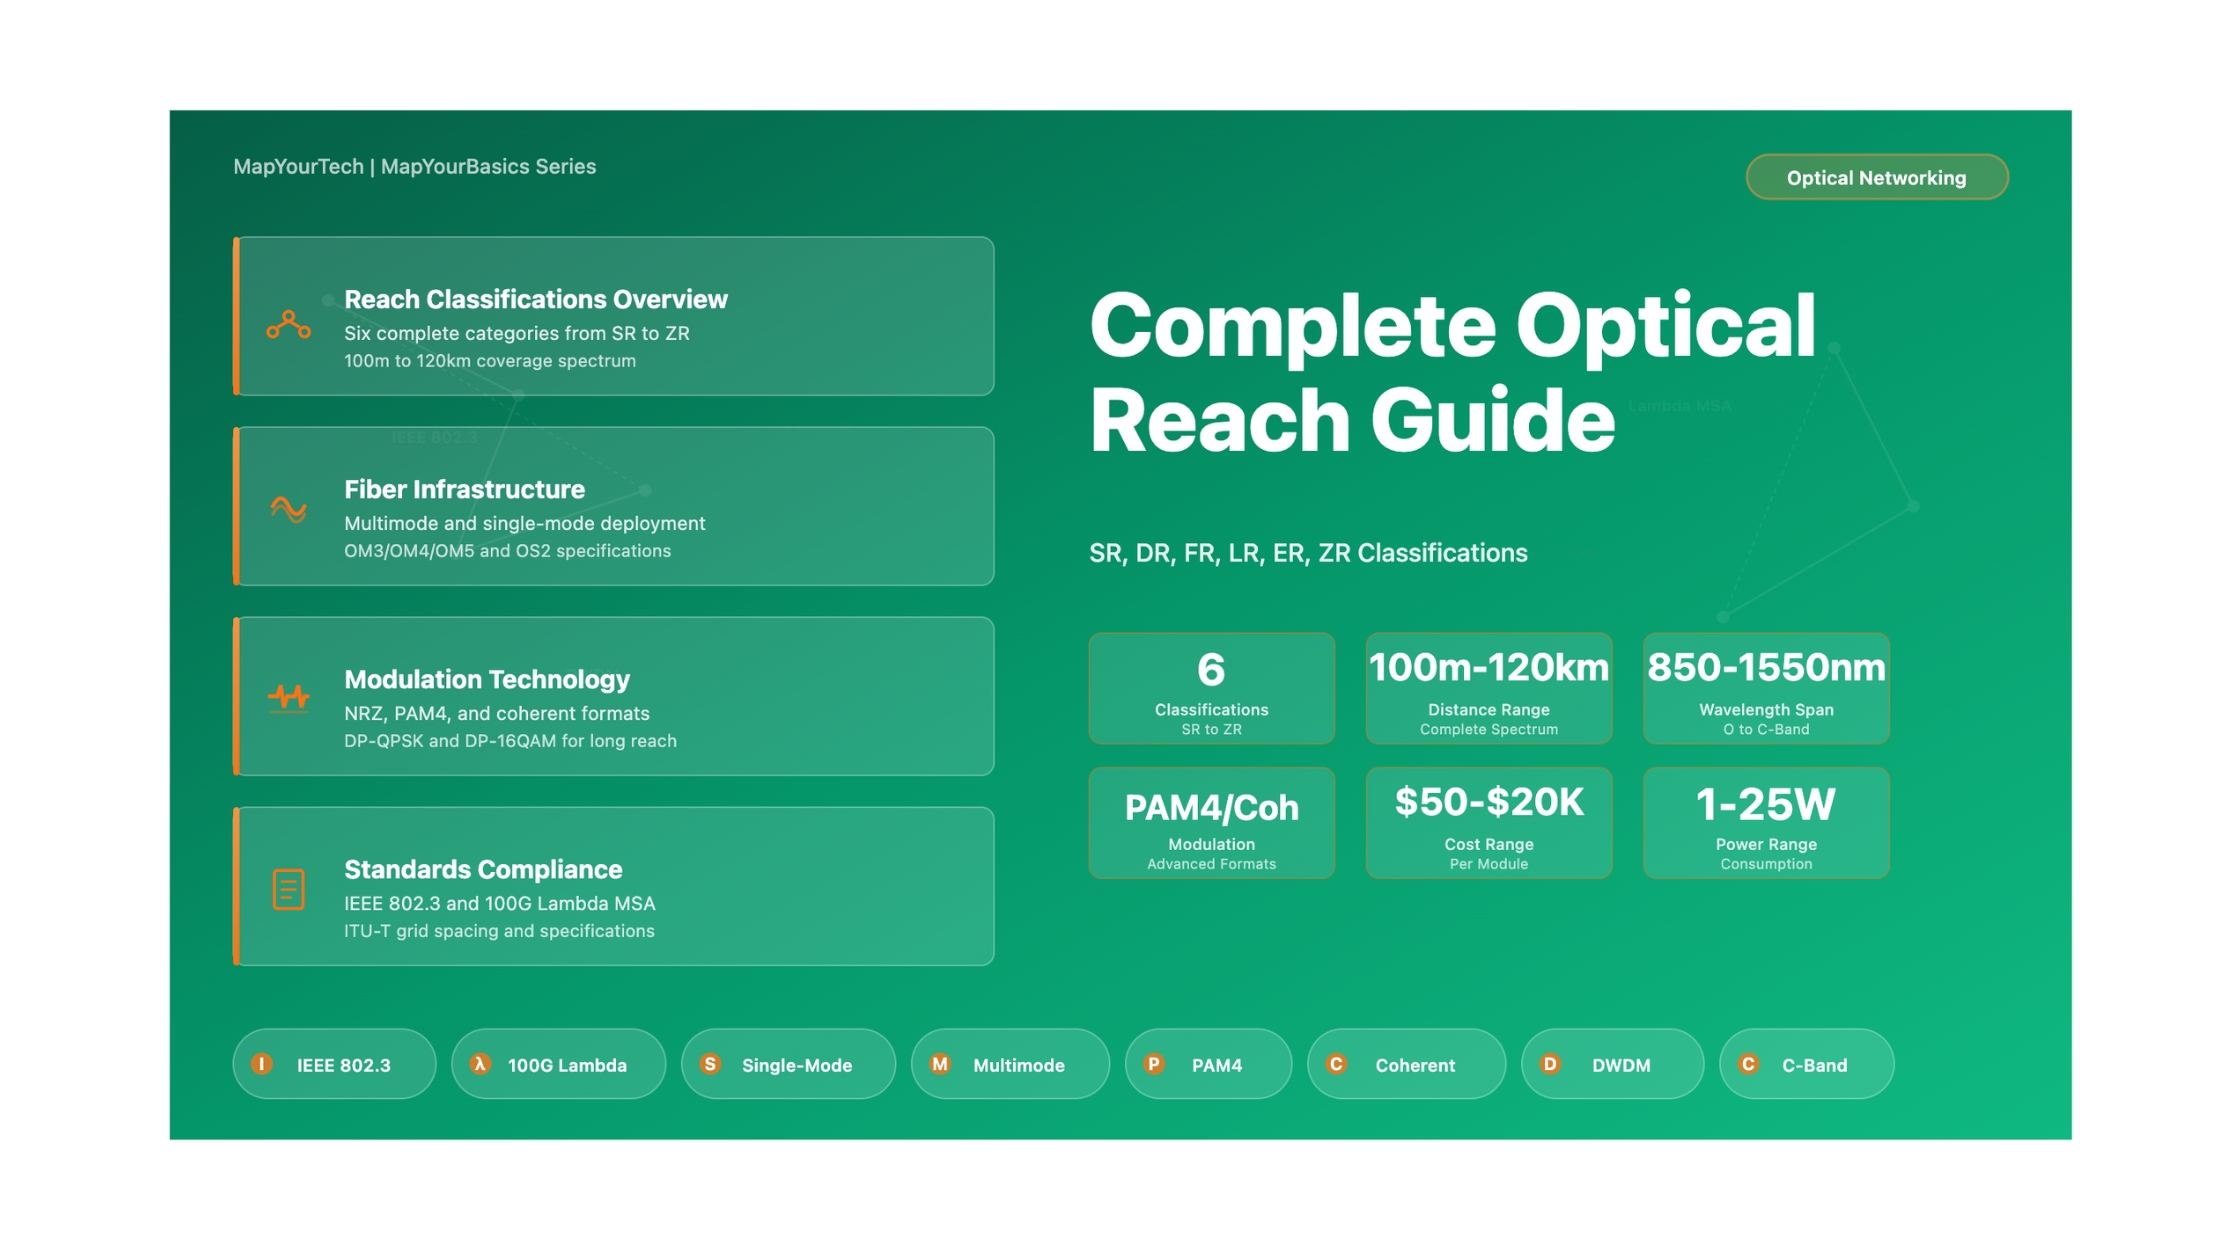The height and width of the screenshot is (1260, 2240).
Task: Click the MapYourTech MapYourBasics Series header text
Action: (414, 167)
